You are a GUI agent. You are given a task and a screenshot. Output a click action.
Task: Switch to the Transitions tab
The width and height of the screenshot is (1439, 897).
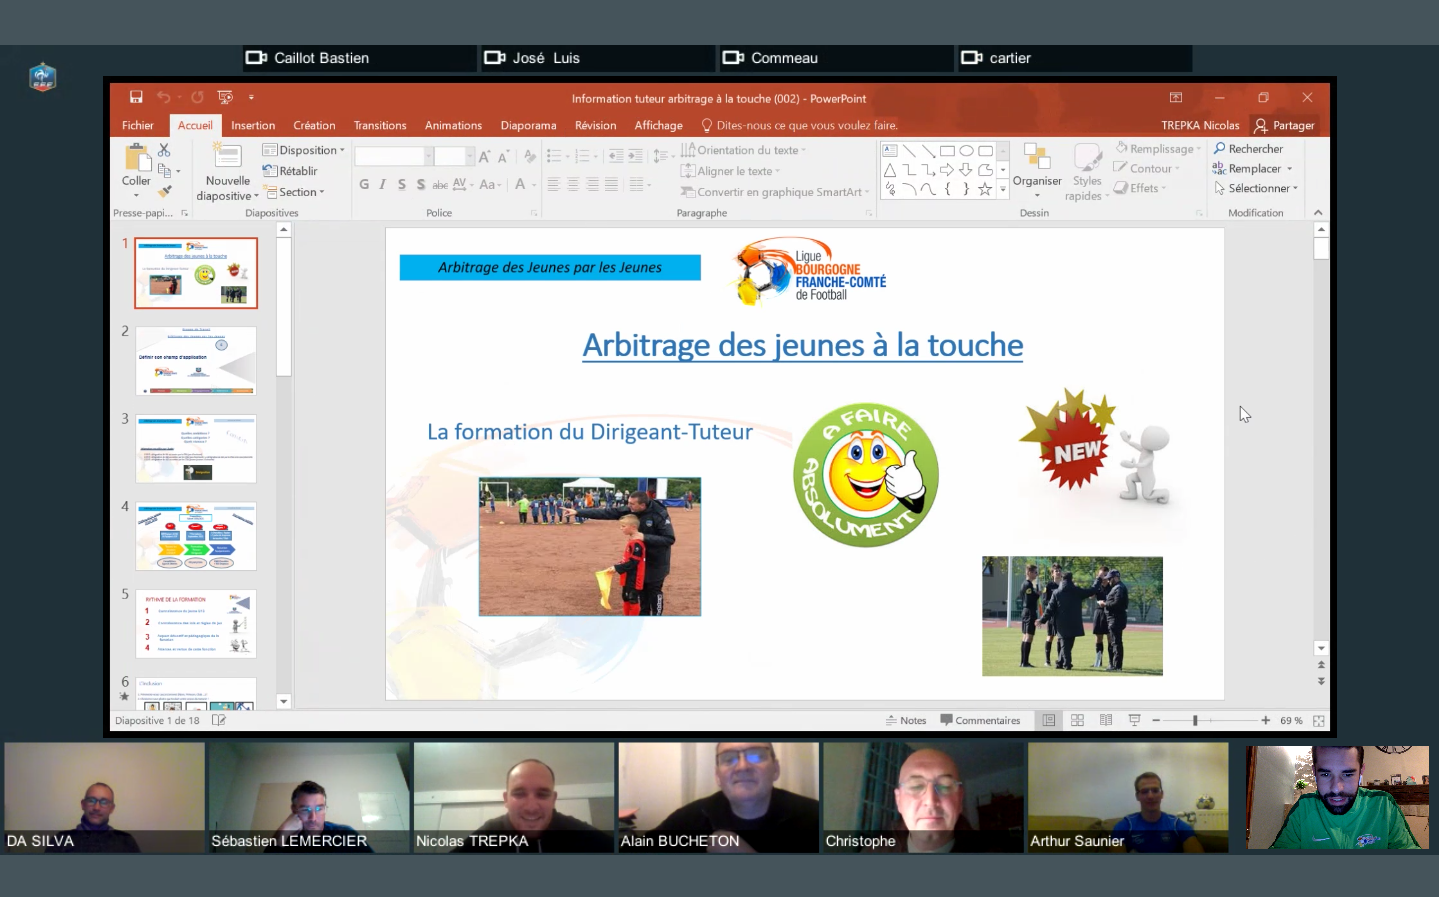pyautogui.click(x=380, y=125)
